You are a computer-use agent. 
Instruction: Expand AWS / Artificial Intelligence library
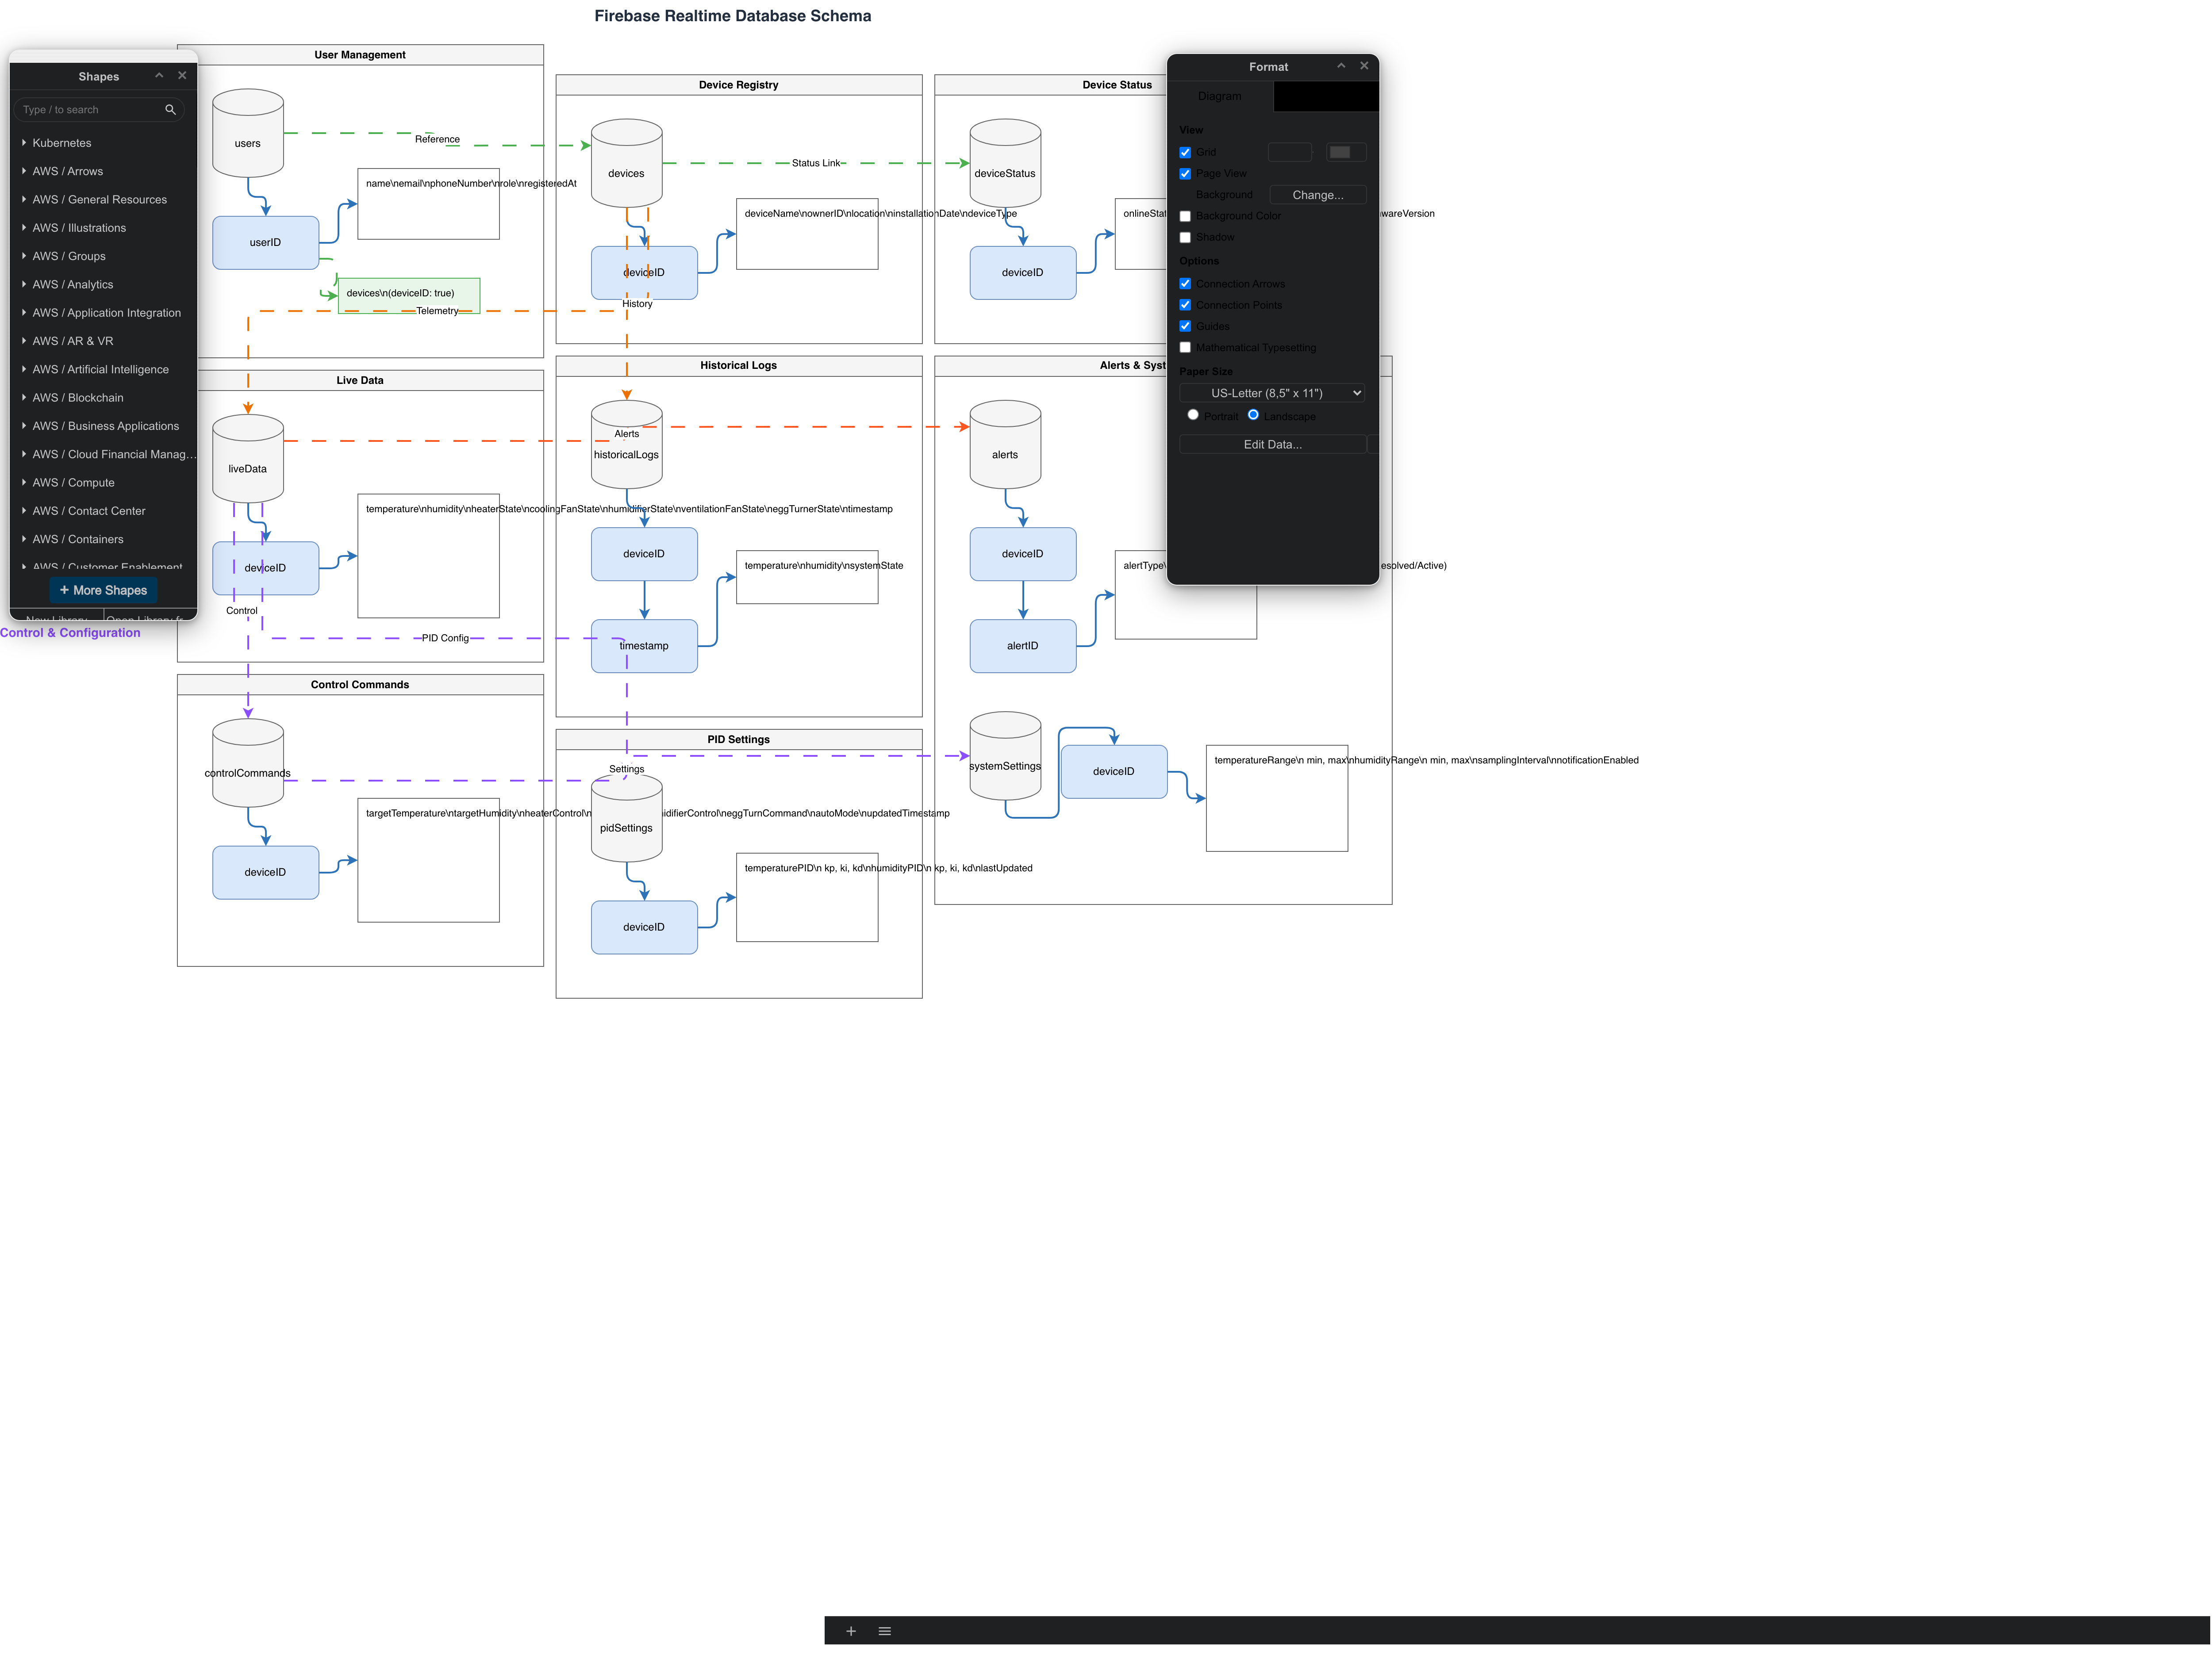point(103,370)
